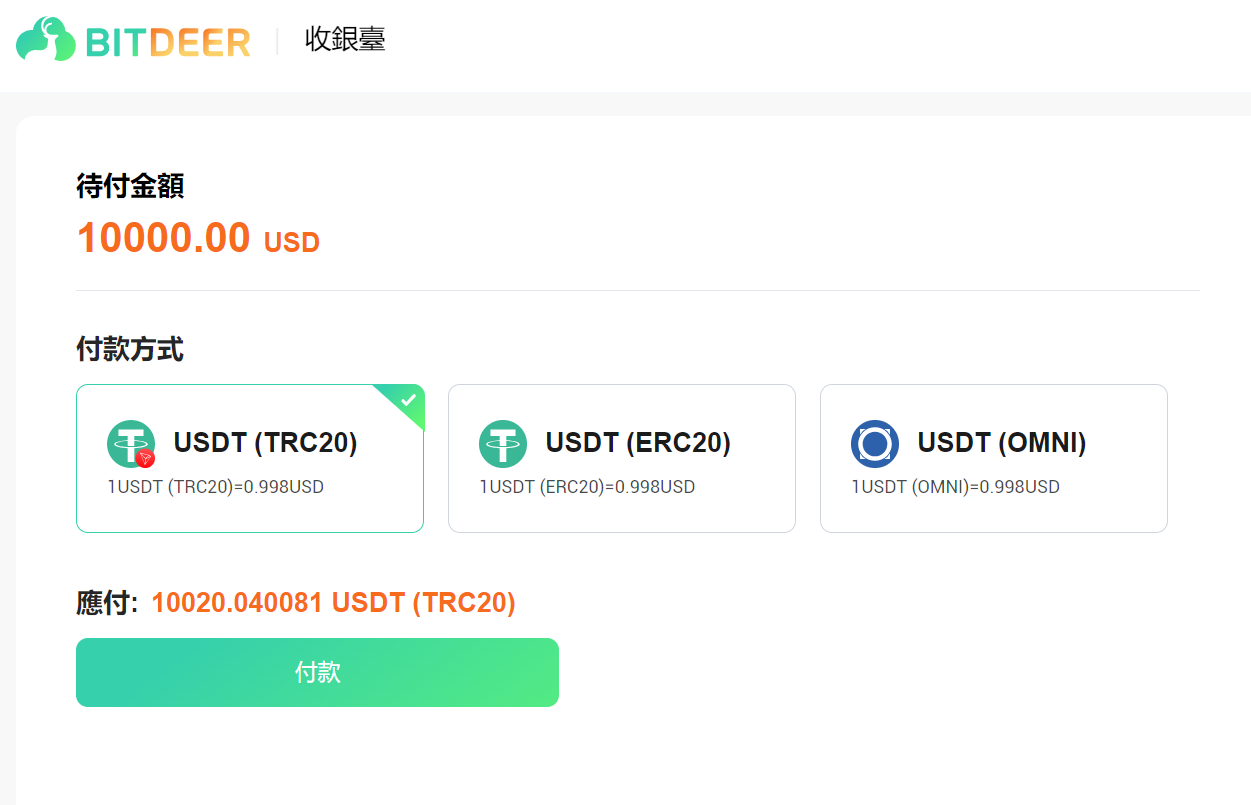Click the USDT (ERC20) Tether coin icon
1251x805 pixels.
coord(503,444)
